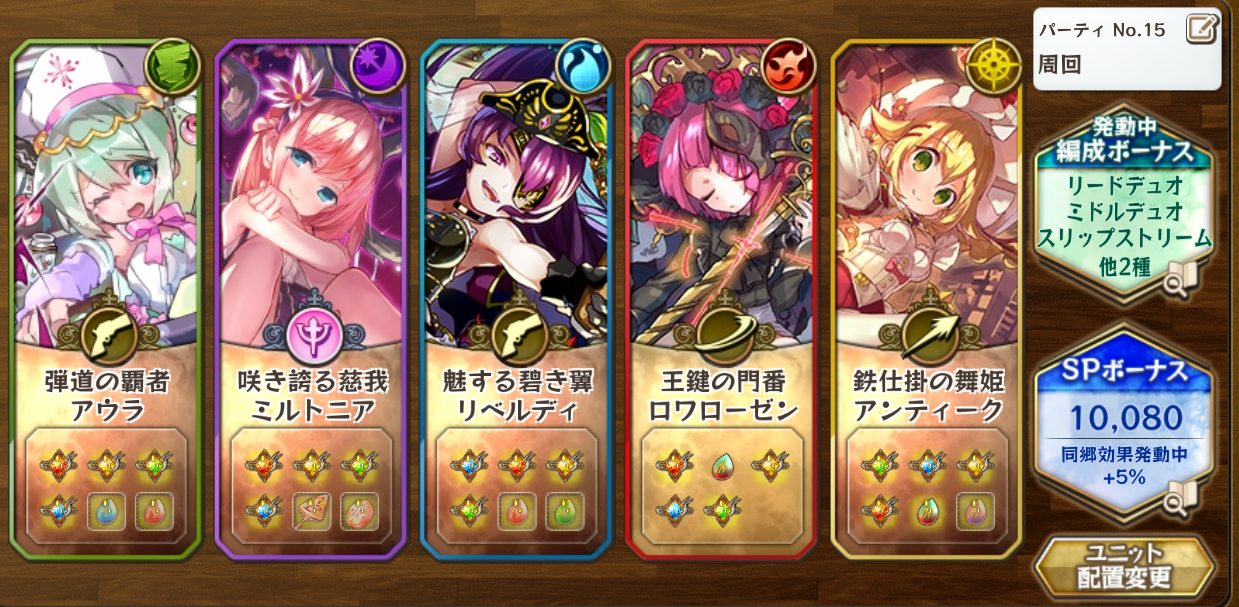
Task: Click the gold light element icon on アンティーク
Action: pyautogui.click(x=994, y=66)
